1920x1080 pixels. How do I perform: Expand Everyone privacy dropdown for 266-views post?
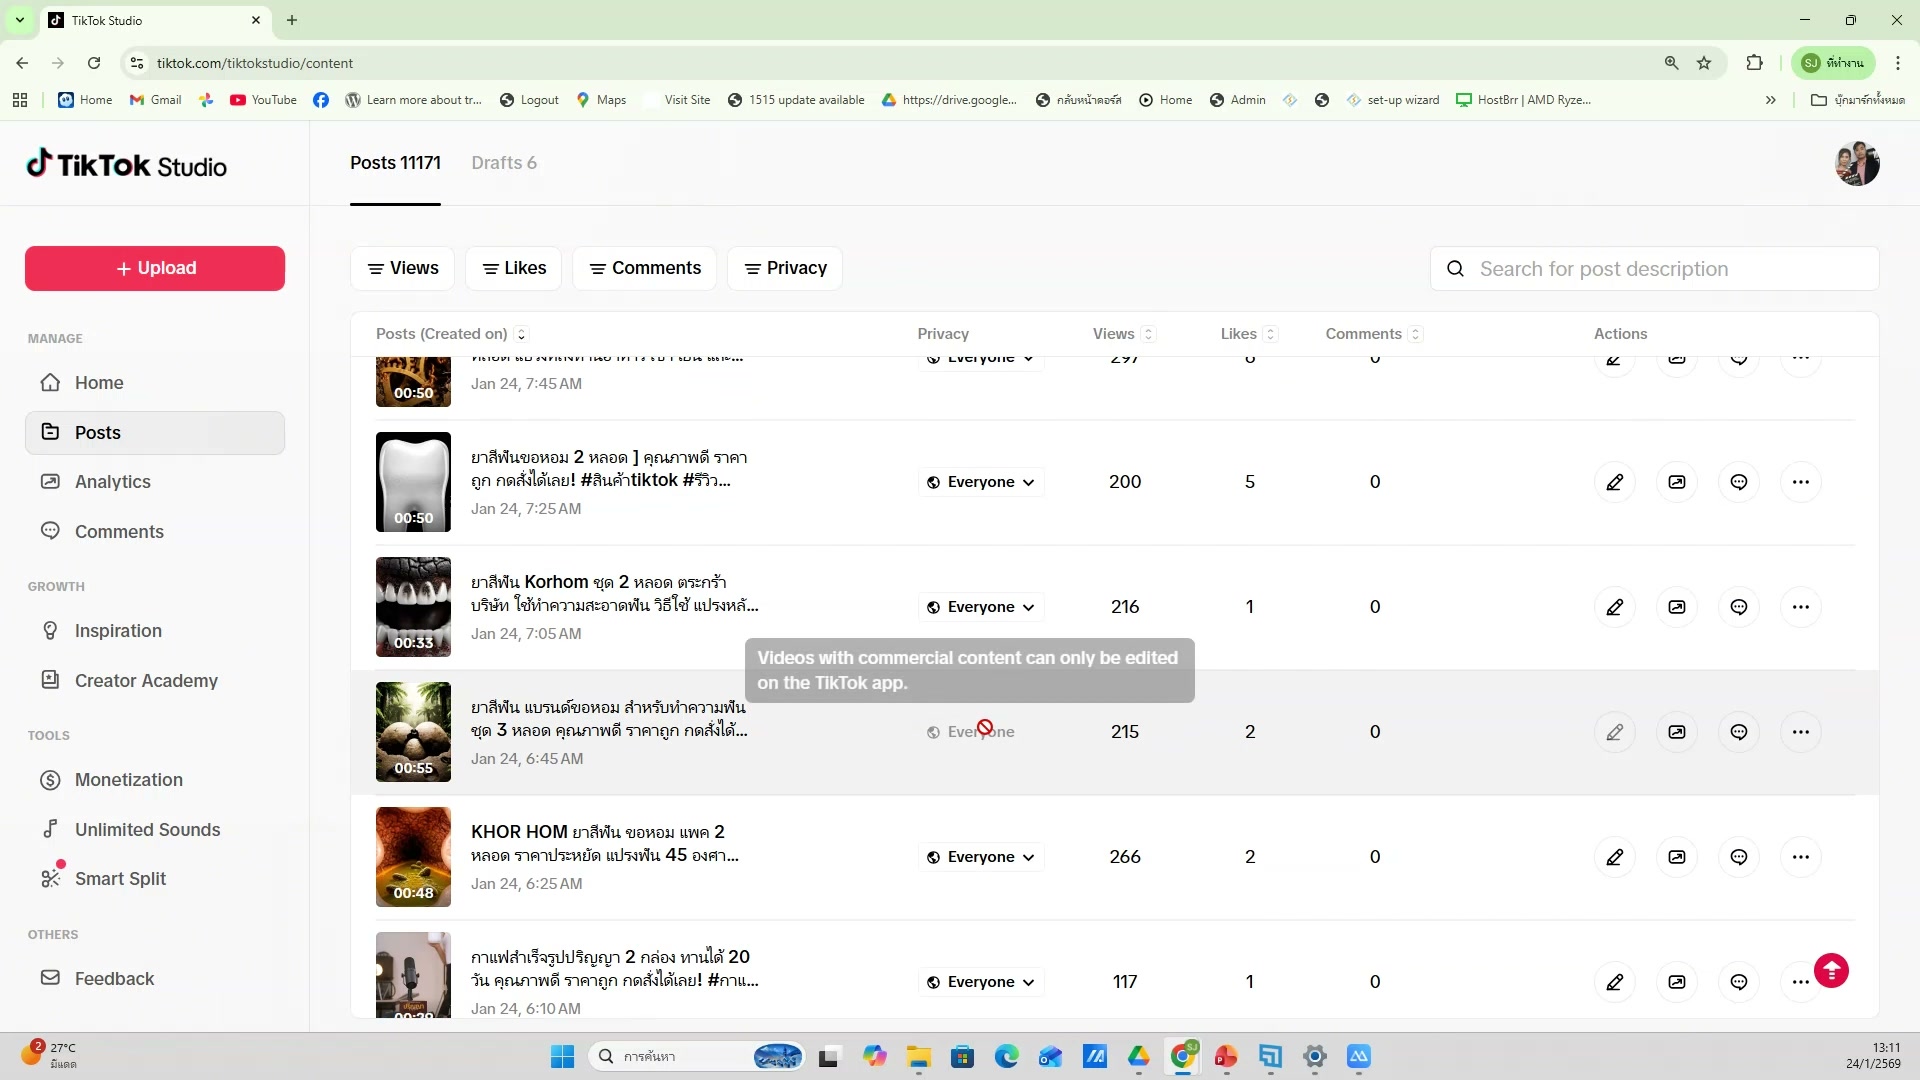981,857
